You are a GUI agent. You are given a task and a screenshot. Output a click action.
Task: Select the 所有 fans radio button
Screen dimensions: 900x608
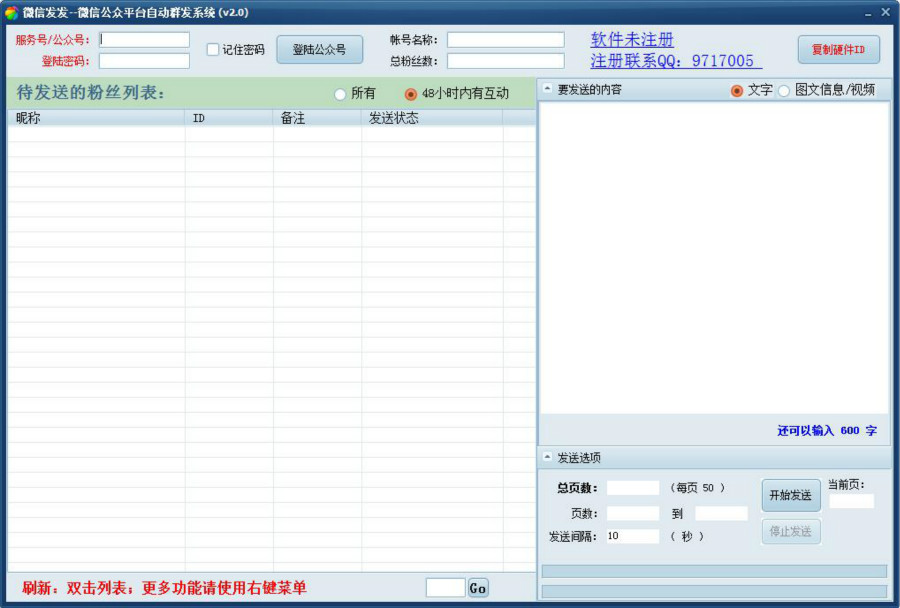[340, 94]
